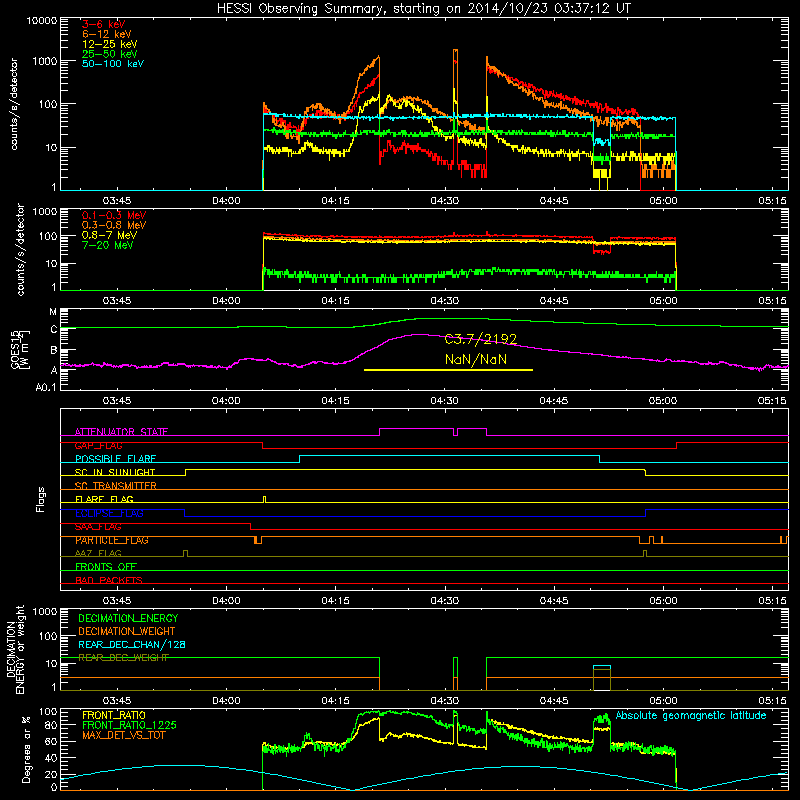Screen dimensions: 800x800
Task: Click the 'NaN/NaN' flare position label
Action: point(476,360)
